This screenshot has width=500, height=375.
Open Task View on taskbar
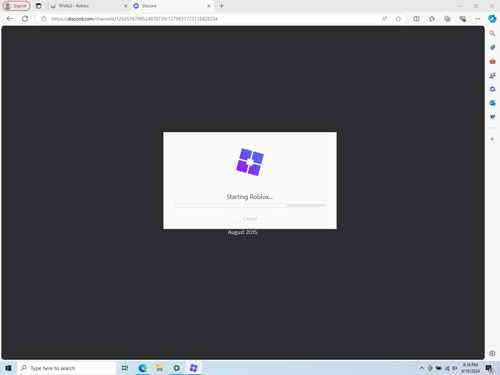point(125,368)
